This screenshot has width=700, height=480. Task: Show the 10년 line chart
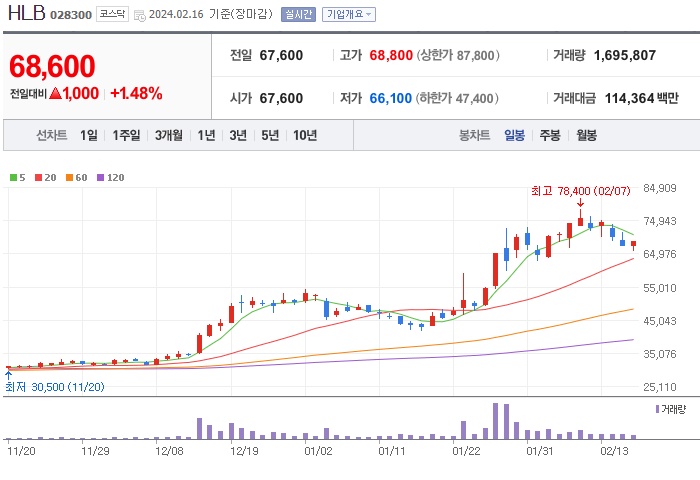tap(305, 135)
